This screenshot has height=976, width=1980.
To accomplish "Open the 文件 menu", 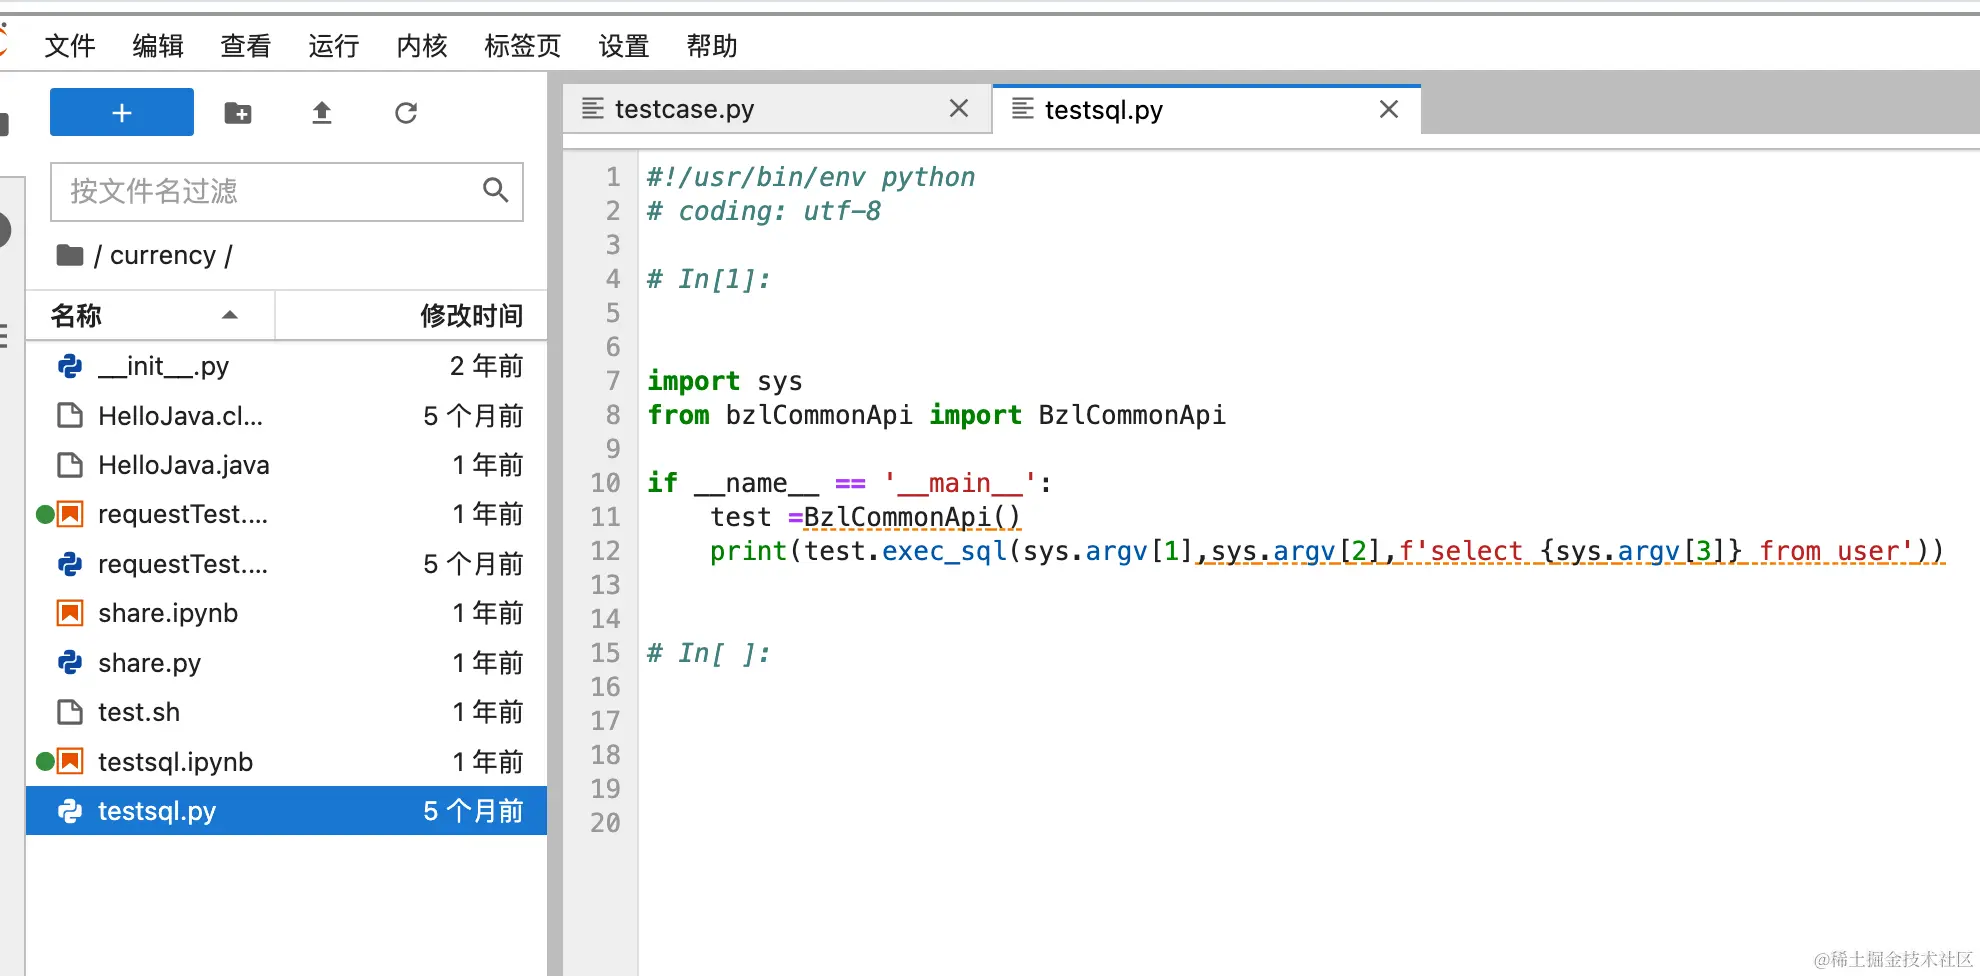I will (70, 46).
